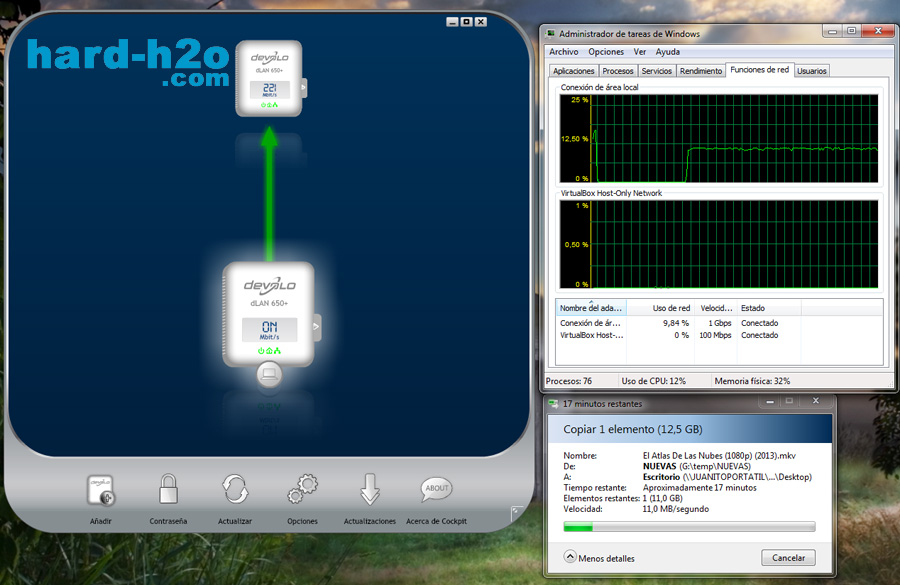Close the devolo Cockpit window

point(481,22)
